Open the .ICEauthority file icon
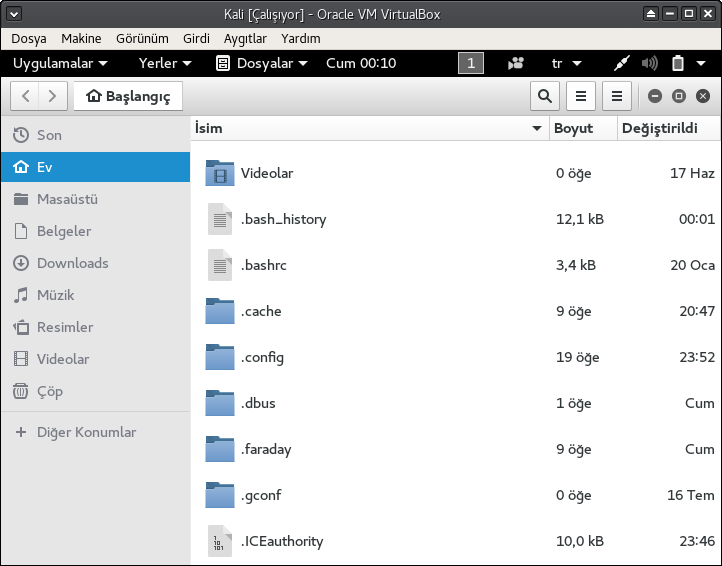The image size is (722, 566). pyautogui.click(x=219, y=541)
